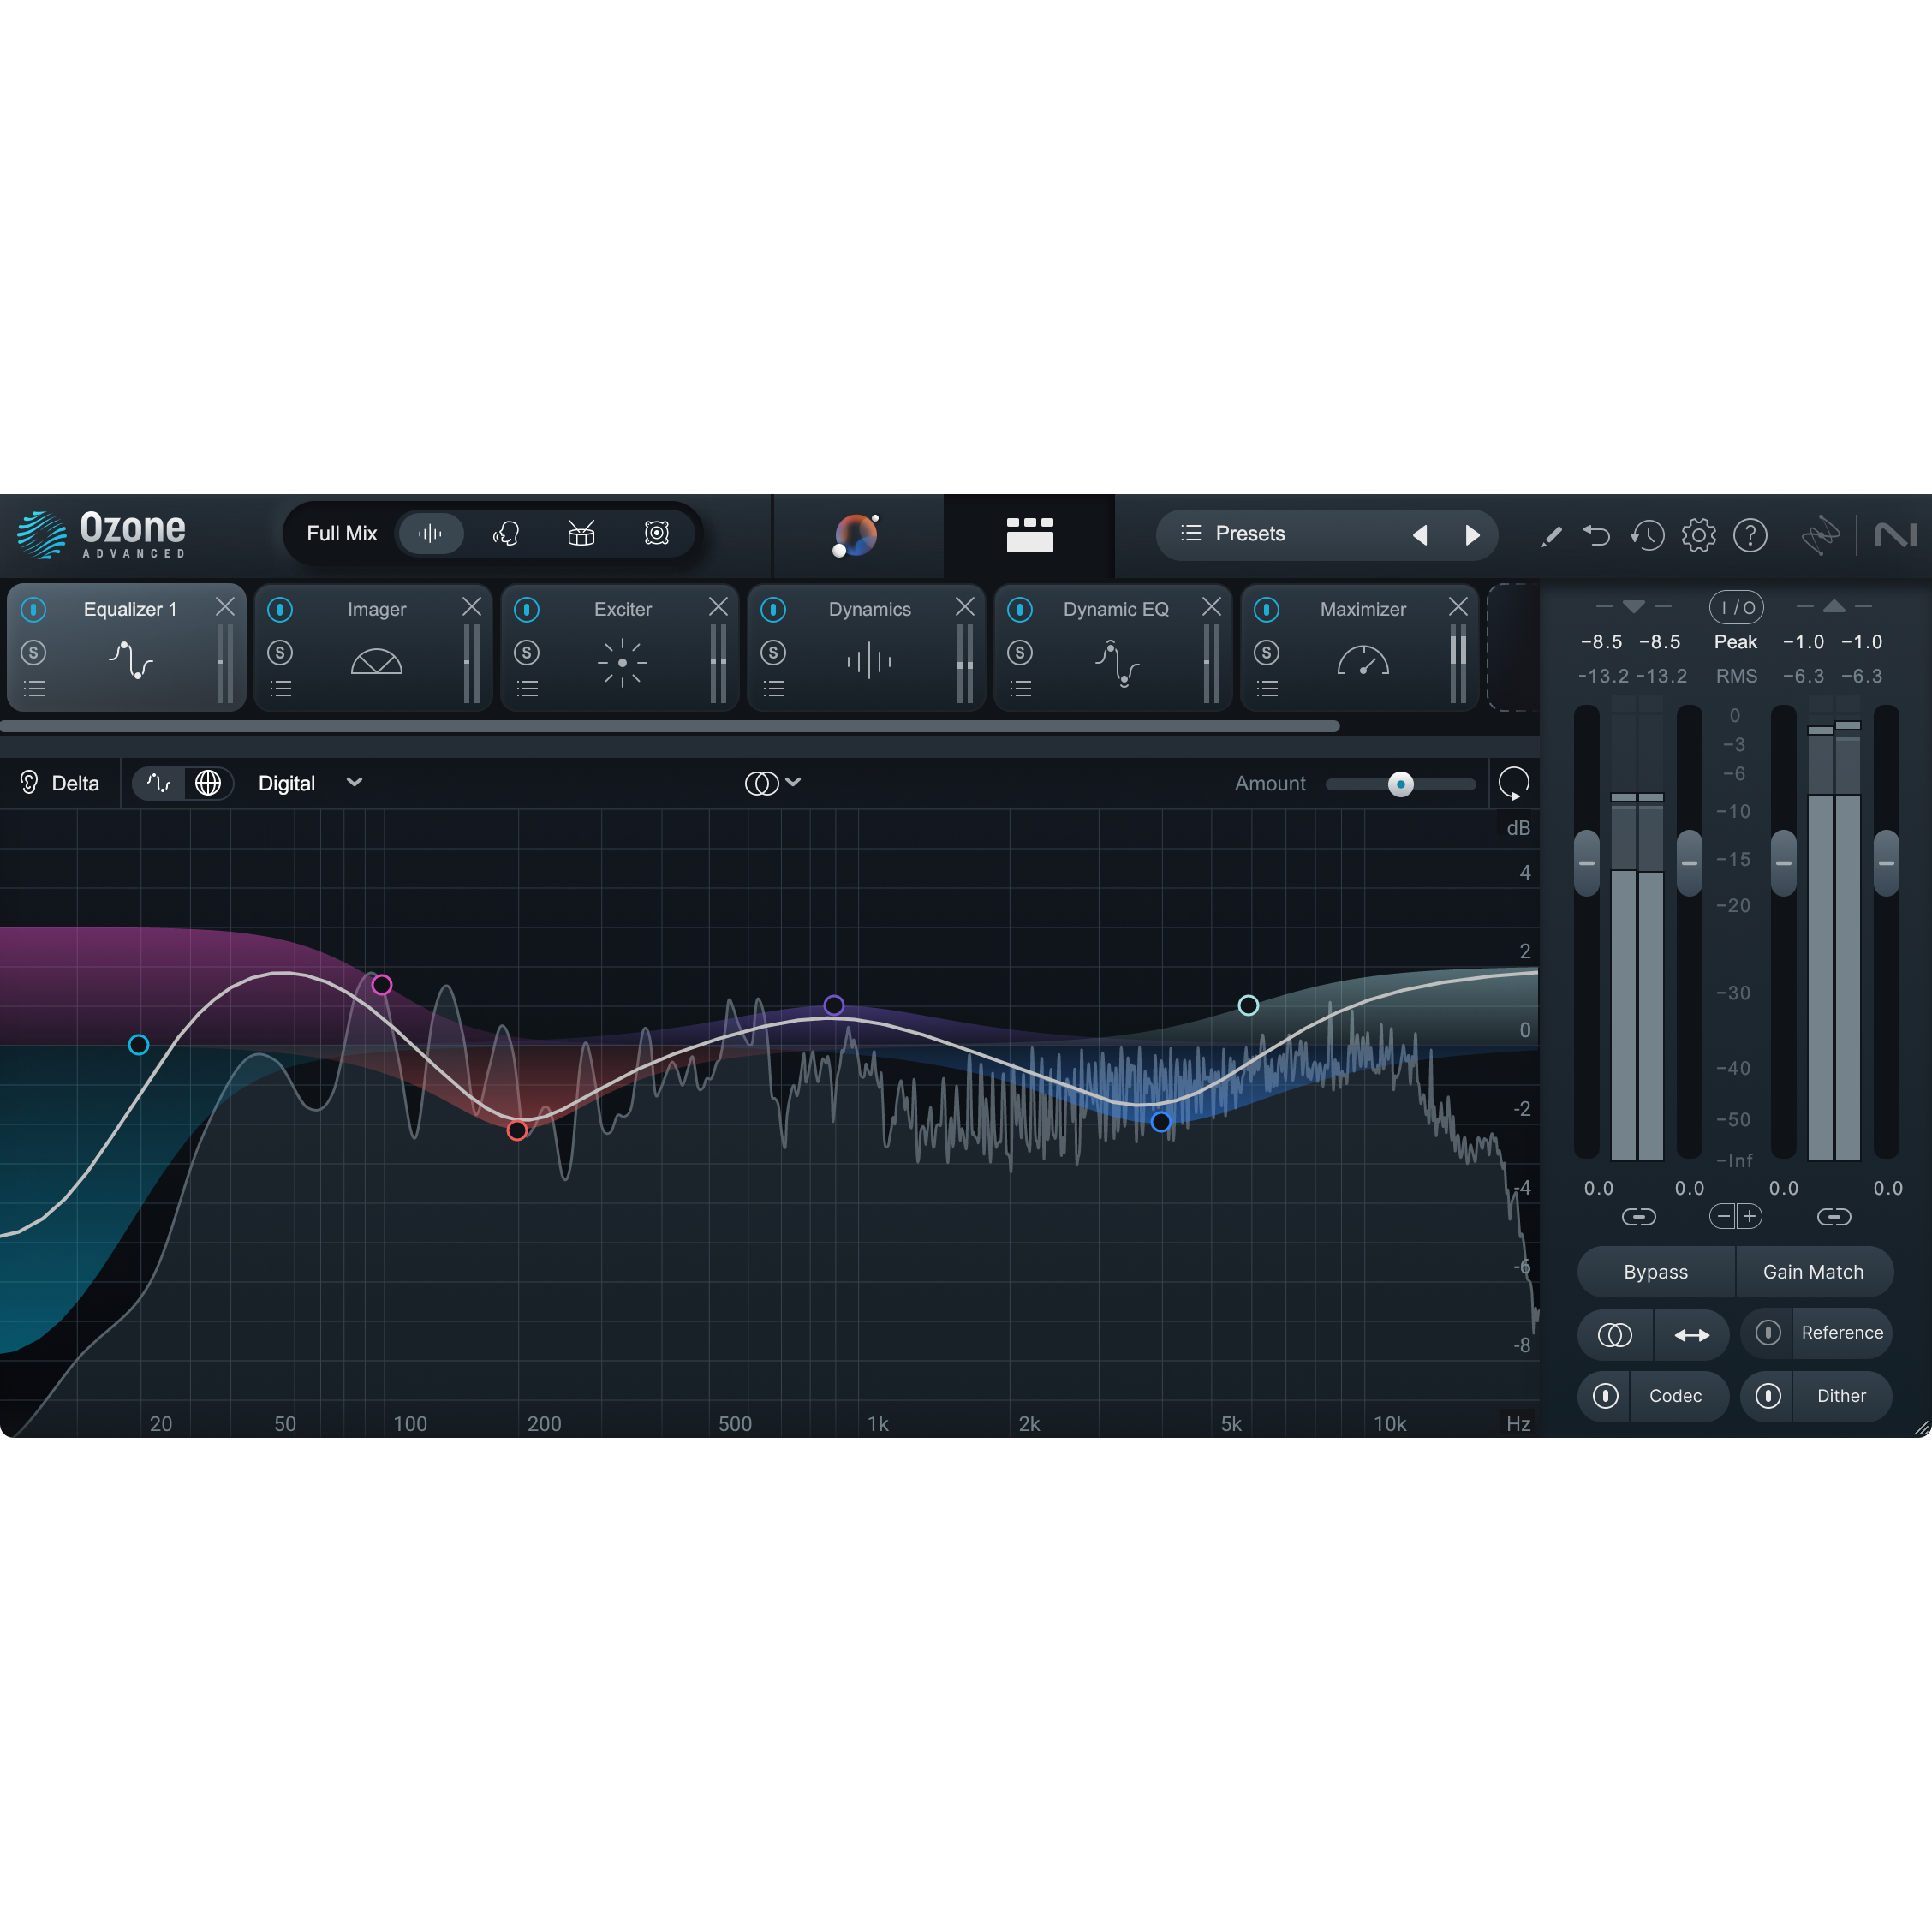This screenshot has height=1932, width=1932.
Task: Click the undo arrow icon beside Presets
Action: click(x=1597, y=535)
